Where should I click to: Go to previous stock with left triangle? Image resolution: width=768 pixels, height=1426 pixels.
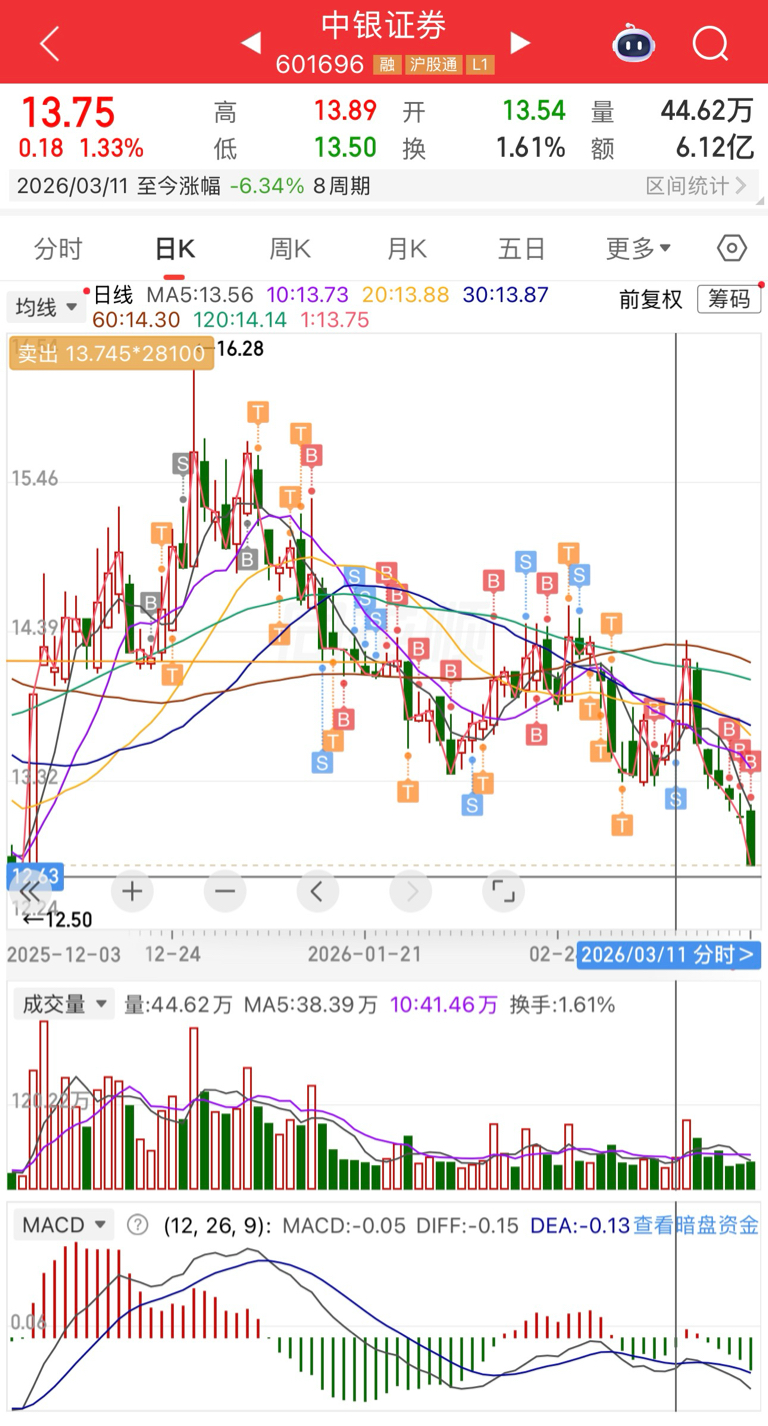[251, 42]
